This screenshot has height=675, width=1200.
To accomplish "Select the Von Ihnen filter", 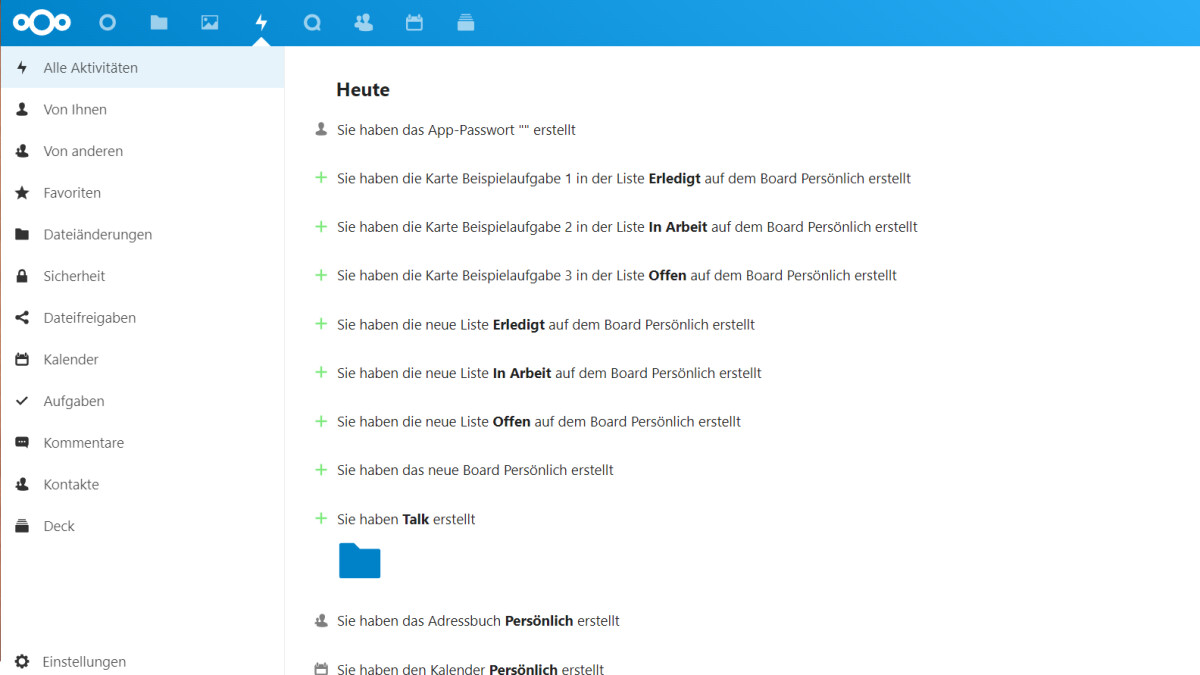I will click(142, 110).
